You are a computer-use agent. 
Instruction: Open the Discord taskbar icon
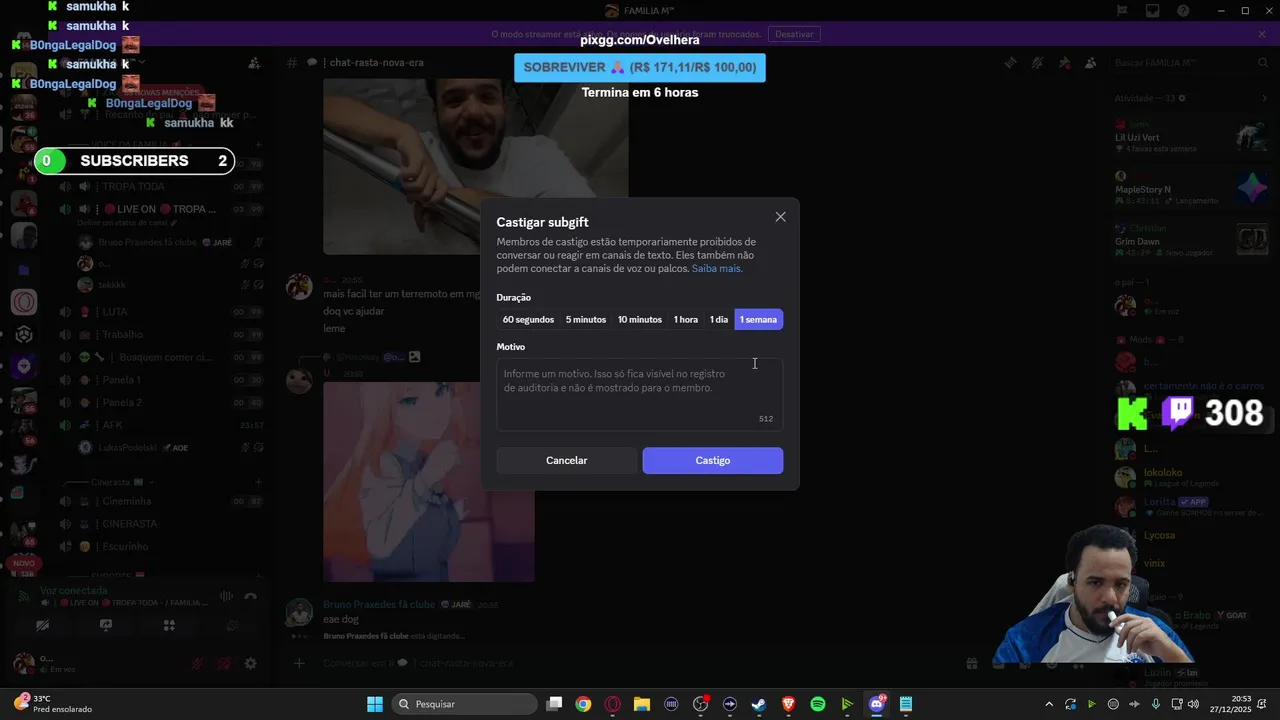pyautogui.click(x=877, y=704)
